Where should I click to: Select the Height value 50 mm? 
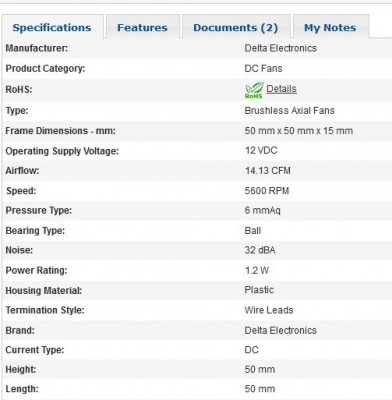[260, 369]
